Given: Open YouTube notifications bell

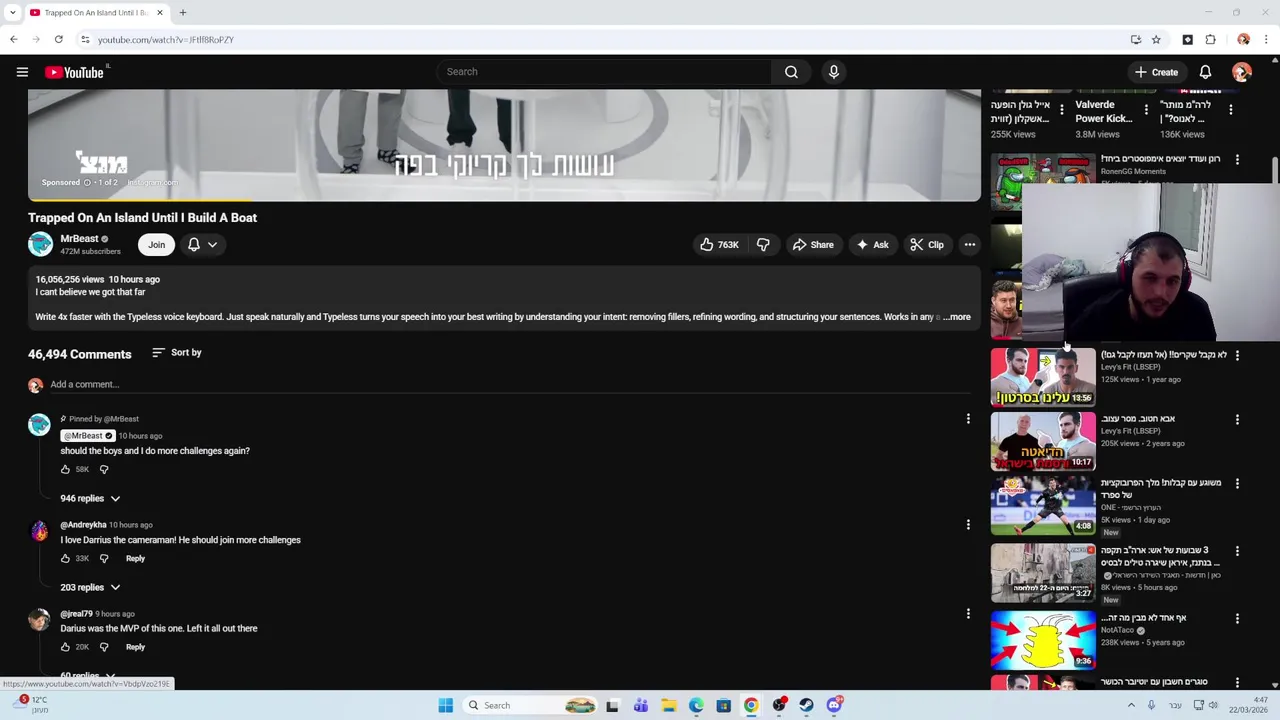Looking at the screenshot, I should [1205, 72].
